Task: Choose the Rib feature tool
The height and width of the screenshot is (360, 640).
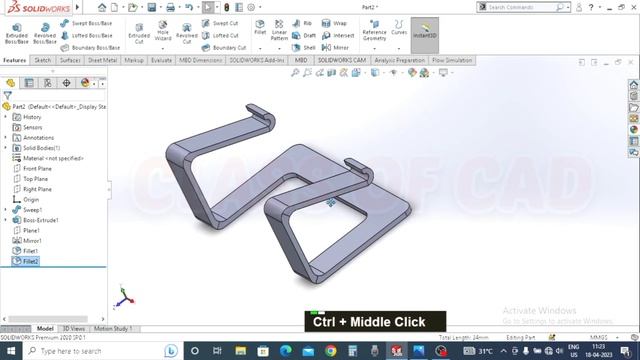Action: [302, 23]
